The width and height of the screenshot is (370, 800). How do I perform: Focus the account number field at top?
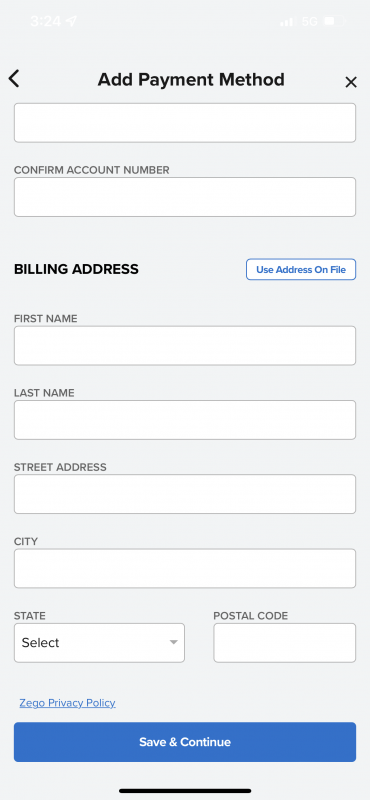(x=185, y=123)
